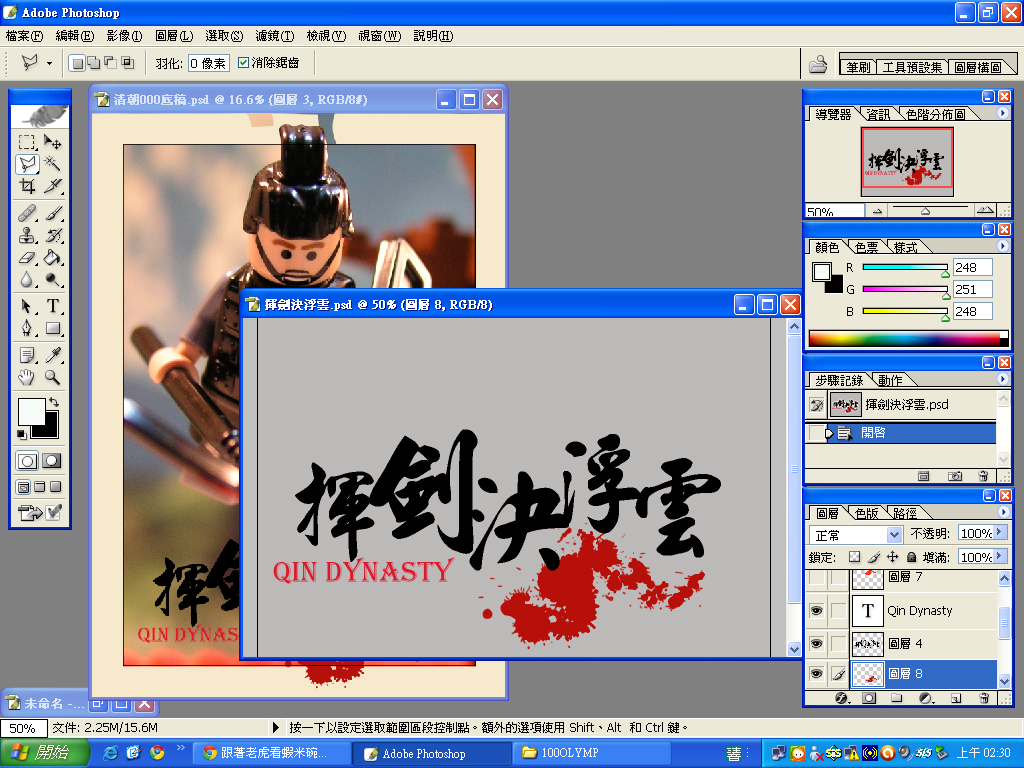Select the History Brush tool
This screenshot has width=1024, height=768.
click(x=52, y=235)
